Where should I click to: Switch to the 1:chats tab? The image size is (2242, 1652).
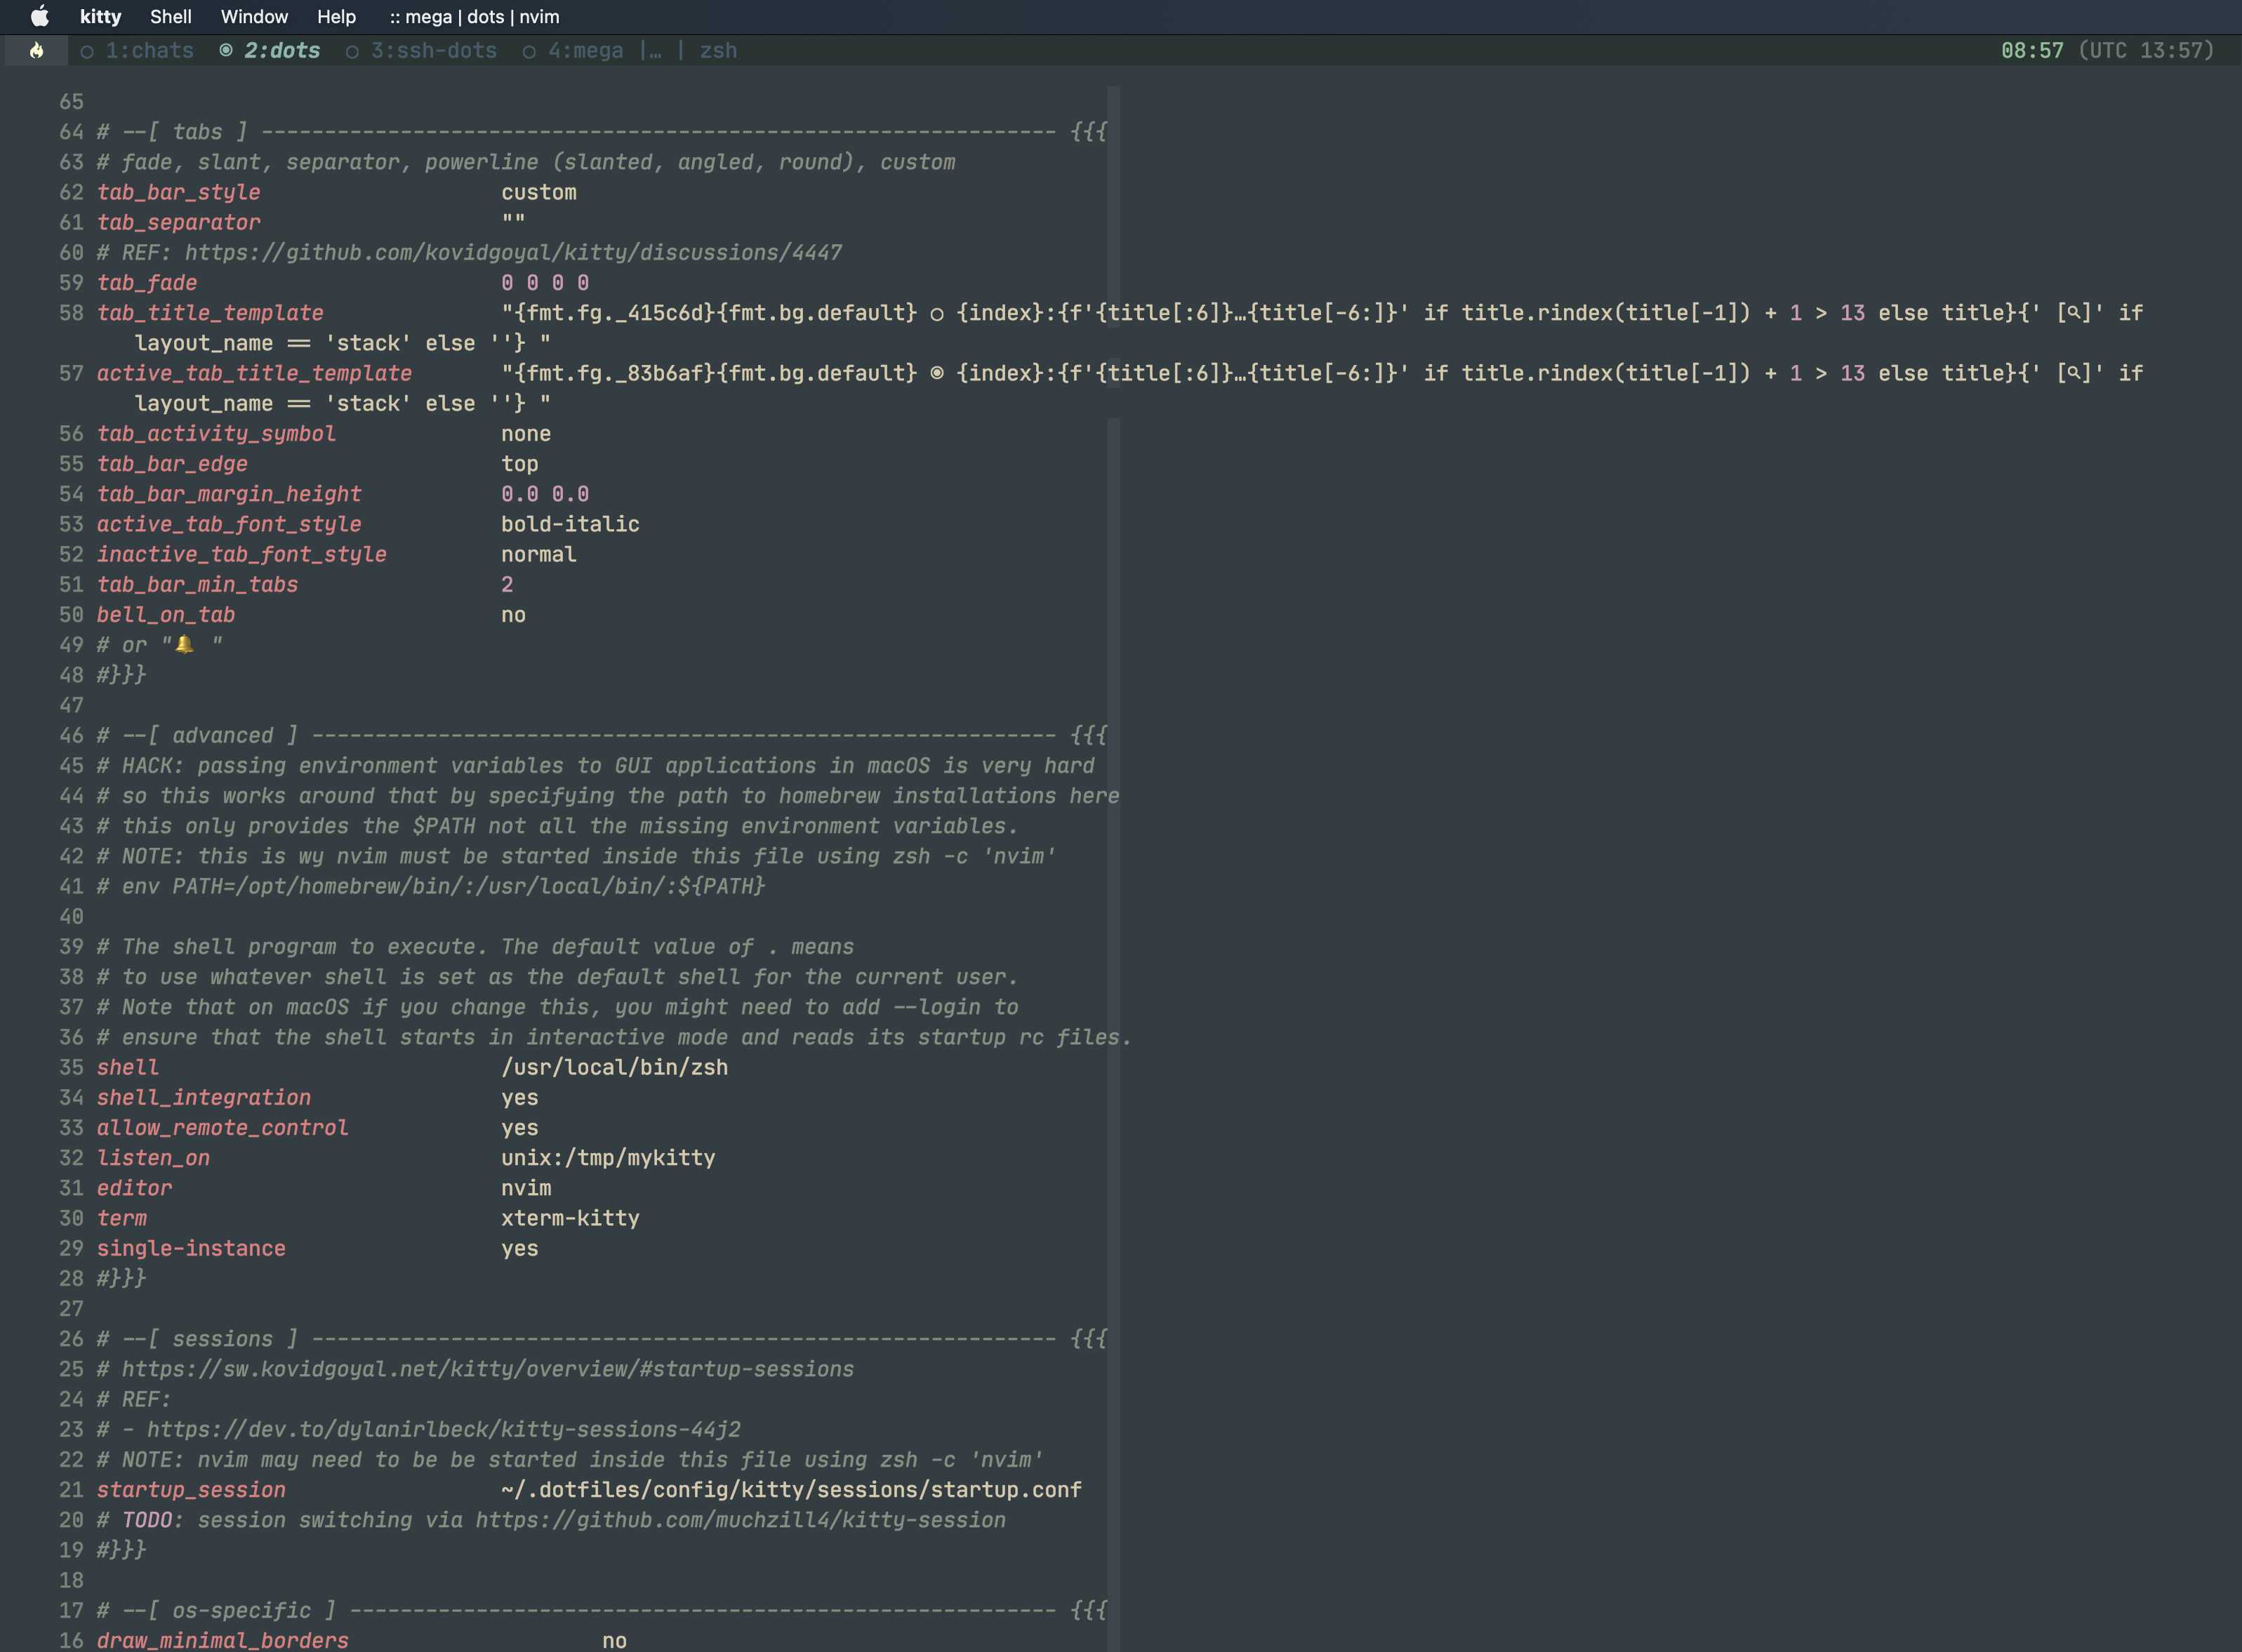[x=149, y=50]
